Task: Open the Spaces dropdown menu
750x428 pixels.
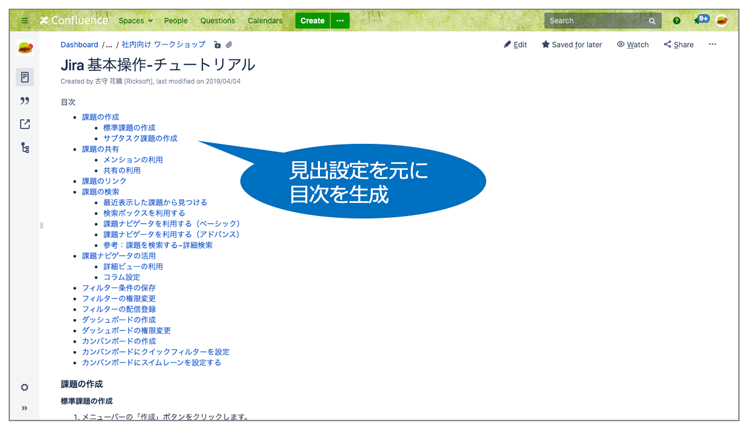Action: coord(136,21)
